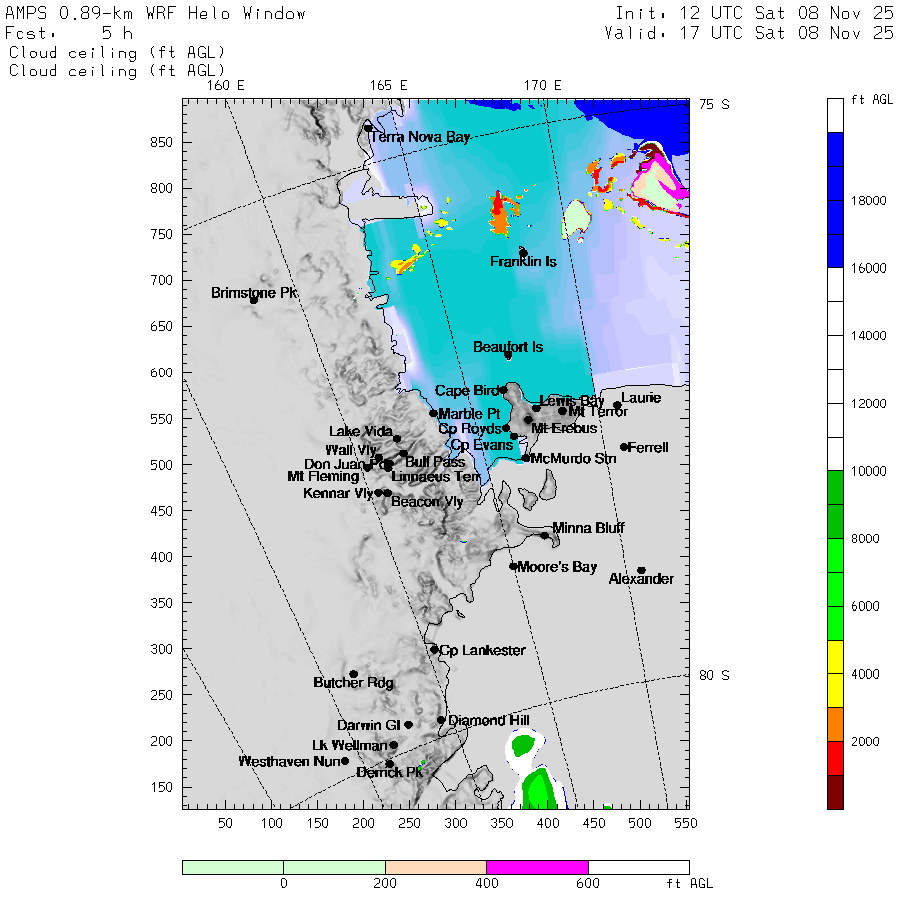Click the Diamond Hill station dot
The width and height of the screenshot is (900, 900).
click(441, 720)
